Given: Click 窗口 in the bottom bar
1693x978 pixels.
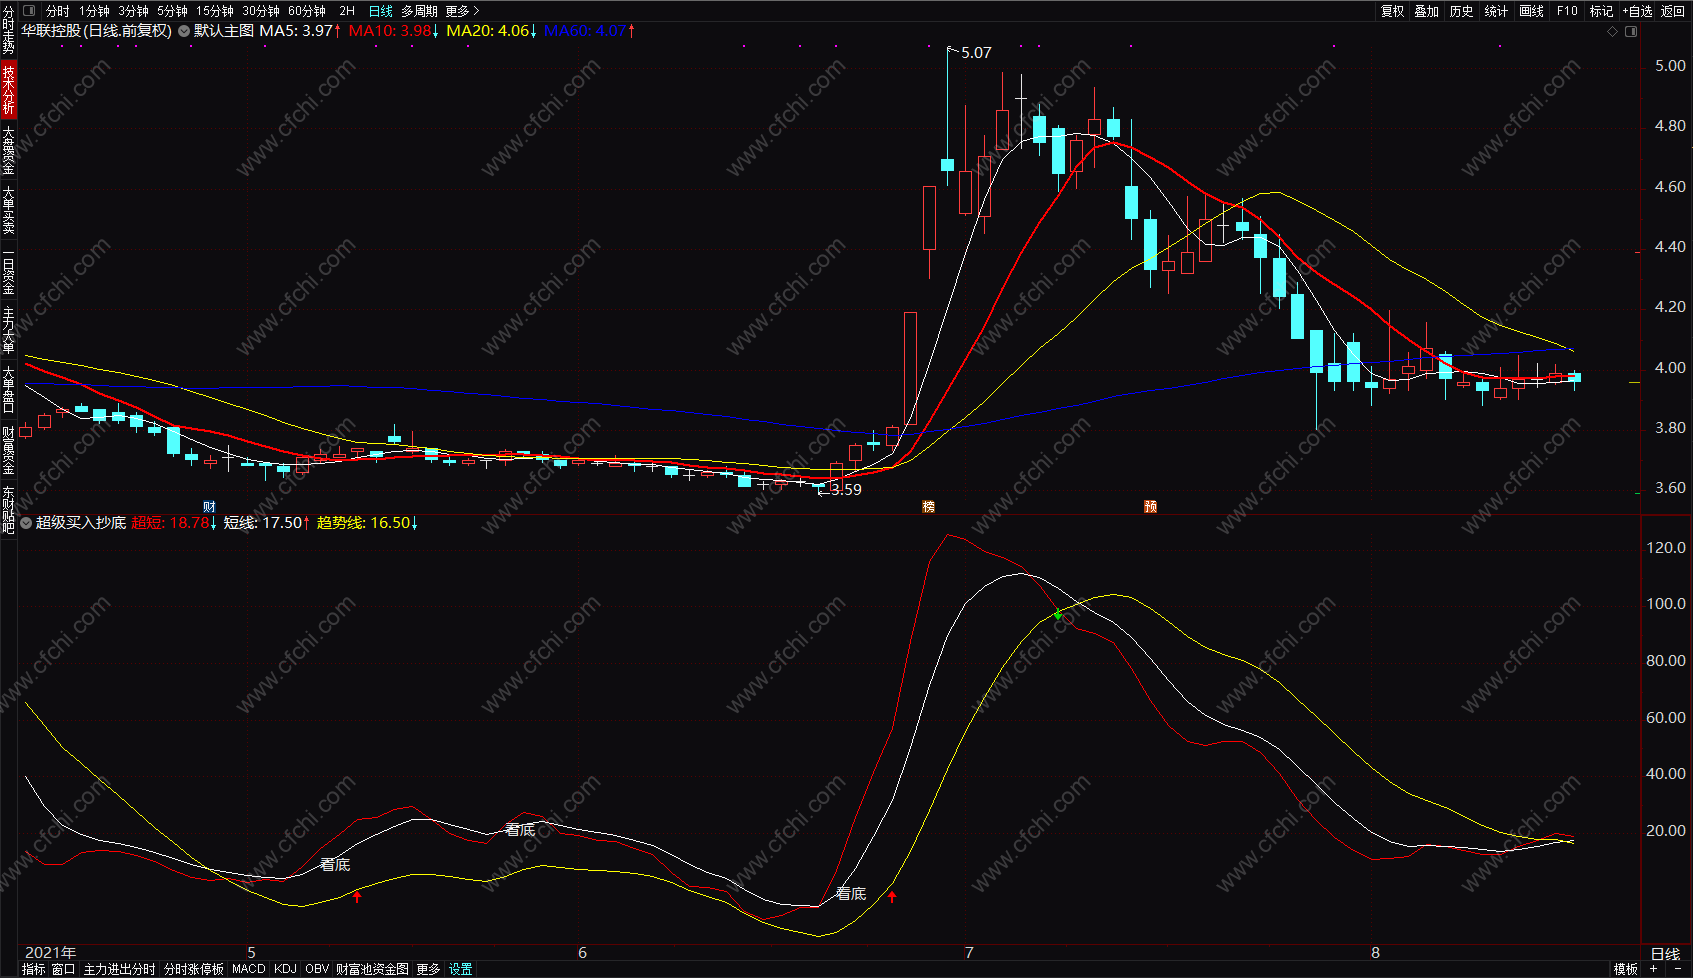Looking at the screenshot, I should click(x=63, y=969).
